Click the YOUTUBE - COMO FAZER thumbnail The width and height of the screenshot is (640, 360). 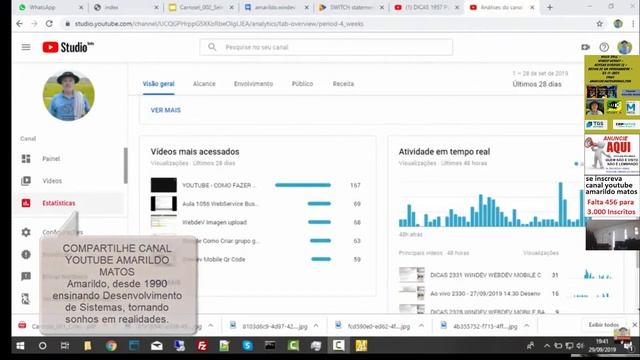pyautogui.click(x=164, y=185)
